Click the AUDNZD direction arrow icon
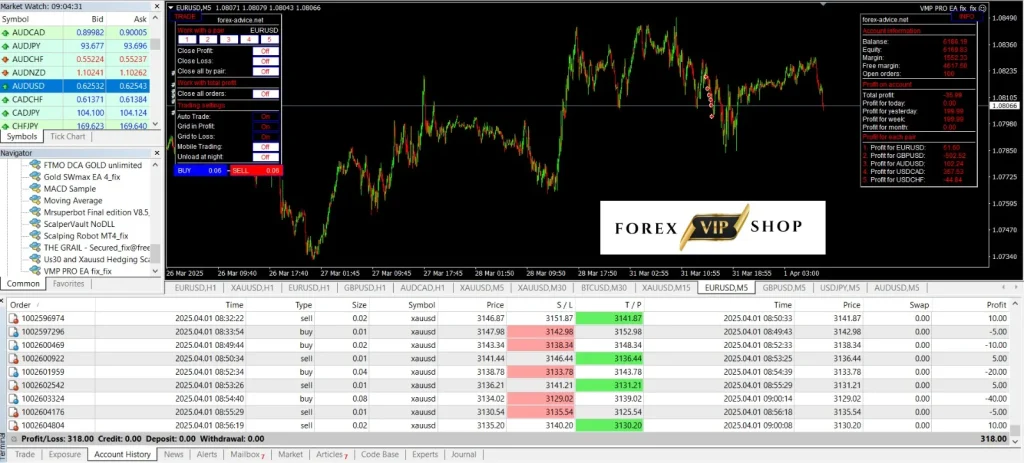Screen dimensions: 1024x463 point(6,72)
